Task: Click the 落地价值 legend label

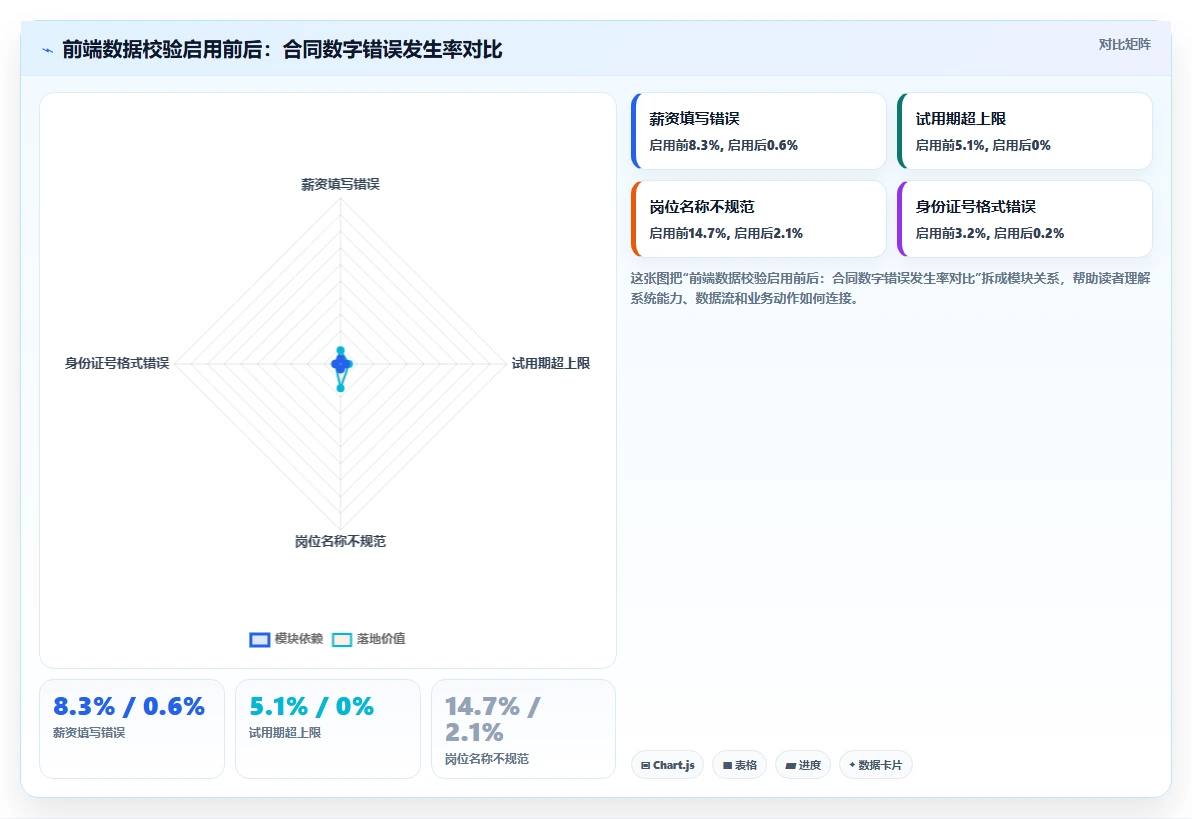Action: 381,639
